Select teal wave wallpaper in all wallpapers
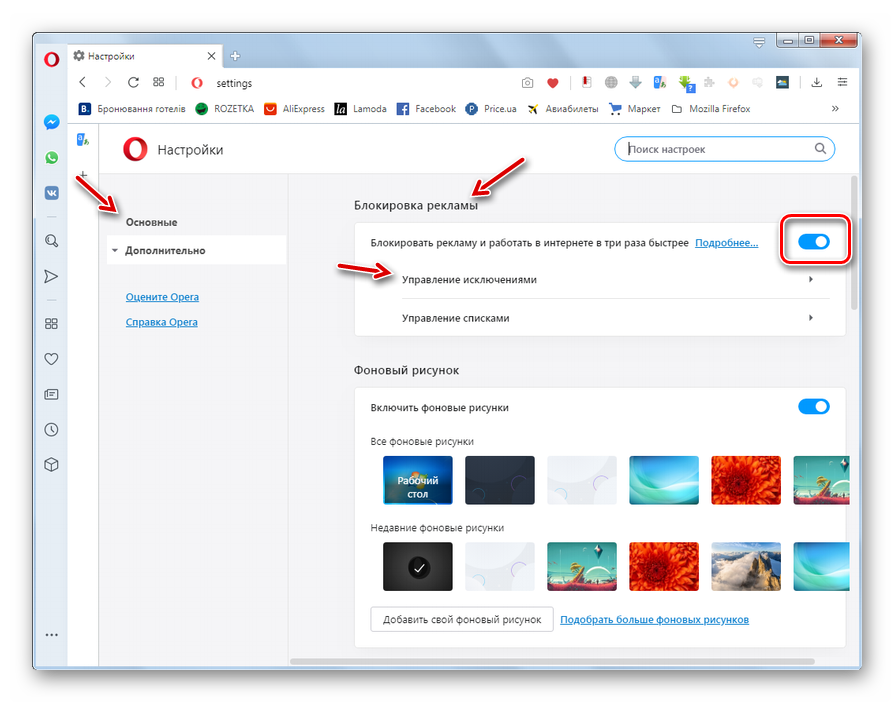This screenshot has width=895, height=703. pyautogui.click(x=664, y=480)
